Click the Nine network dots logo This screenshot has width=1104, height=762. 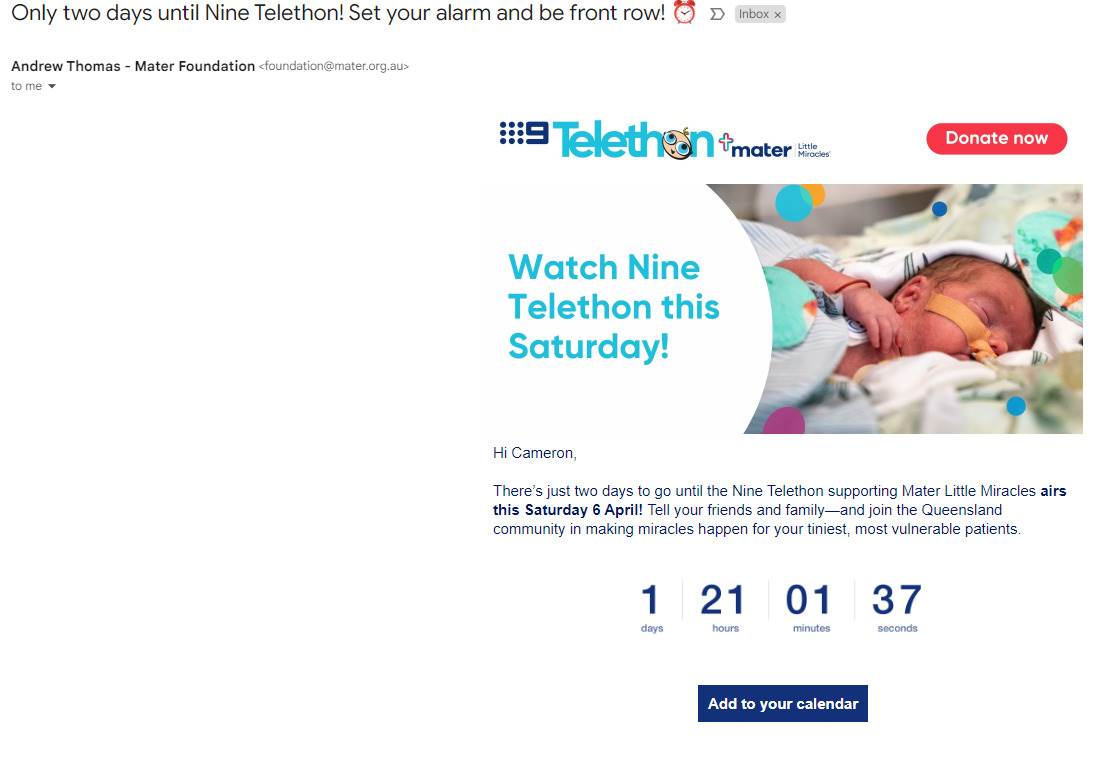coord(523,133)
